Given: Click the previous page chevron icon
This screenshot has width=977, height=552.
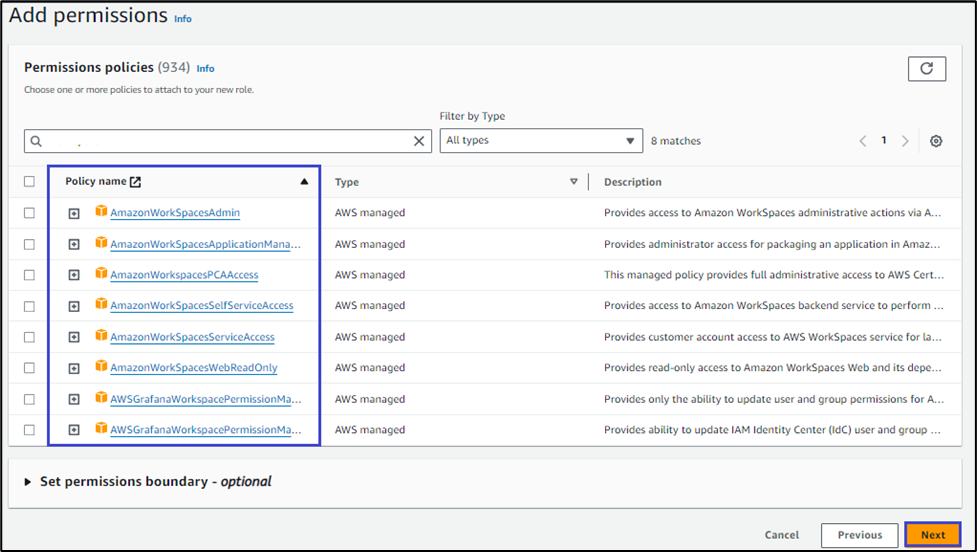Looking at the screenshot, I should coord(863,141).
